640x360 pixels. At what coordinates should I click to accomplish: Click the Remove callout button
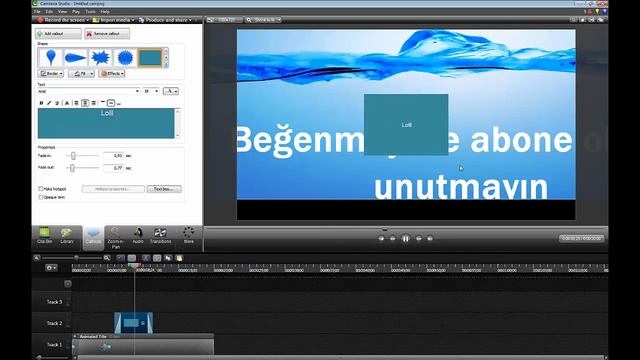(x=107, y=33)
